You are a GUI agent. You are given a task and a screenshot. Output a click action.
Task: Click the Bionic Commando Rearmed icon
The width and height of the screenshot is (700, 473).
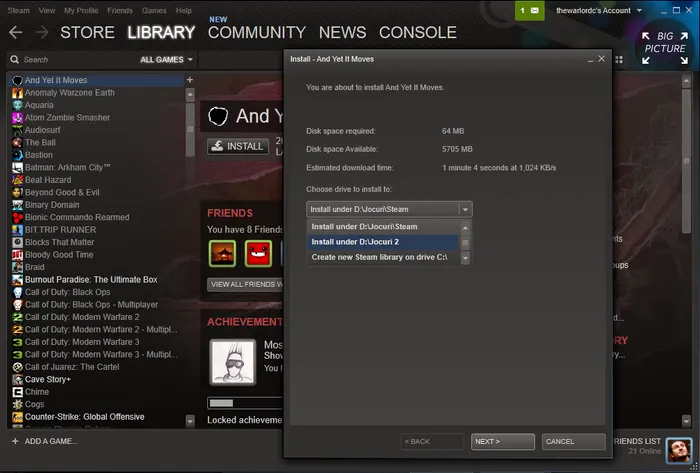click(17, 217)
